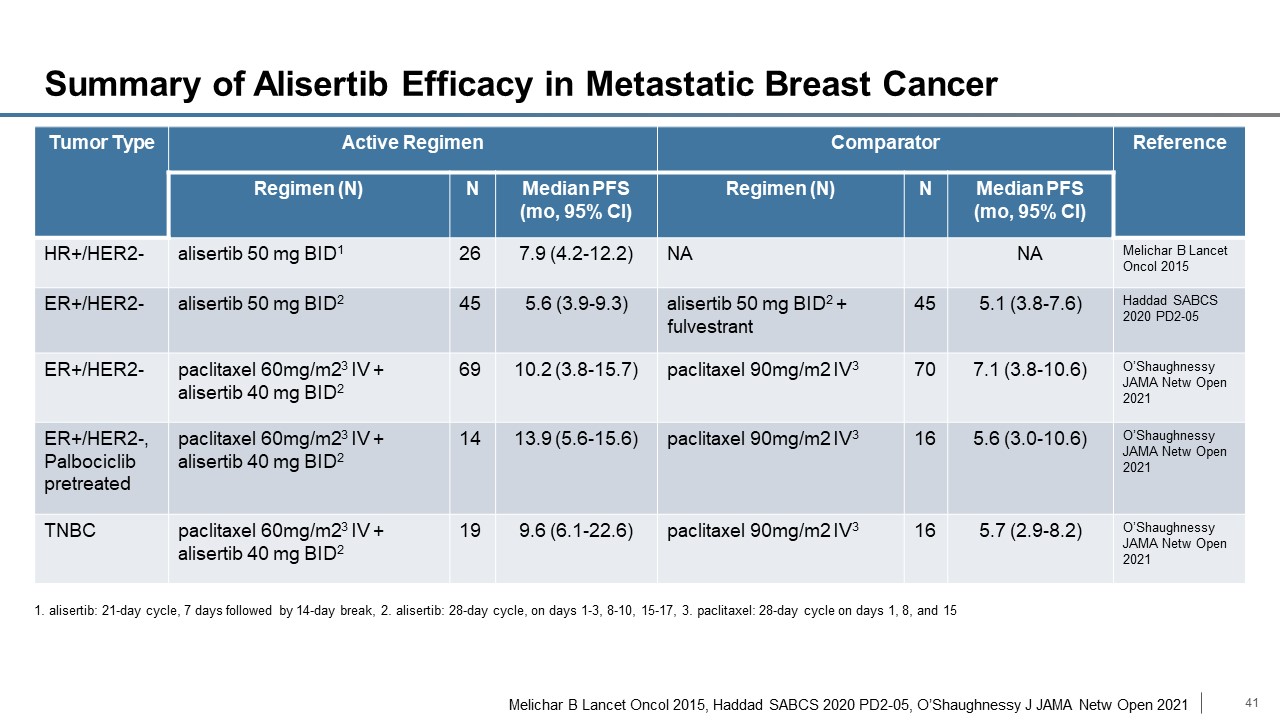Select the Tumor Type column header
1280x720 pixels.
coord(102,143)
